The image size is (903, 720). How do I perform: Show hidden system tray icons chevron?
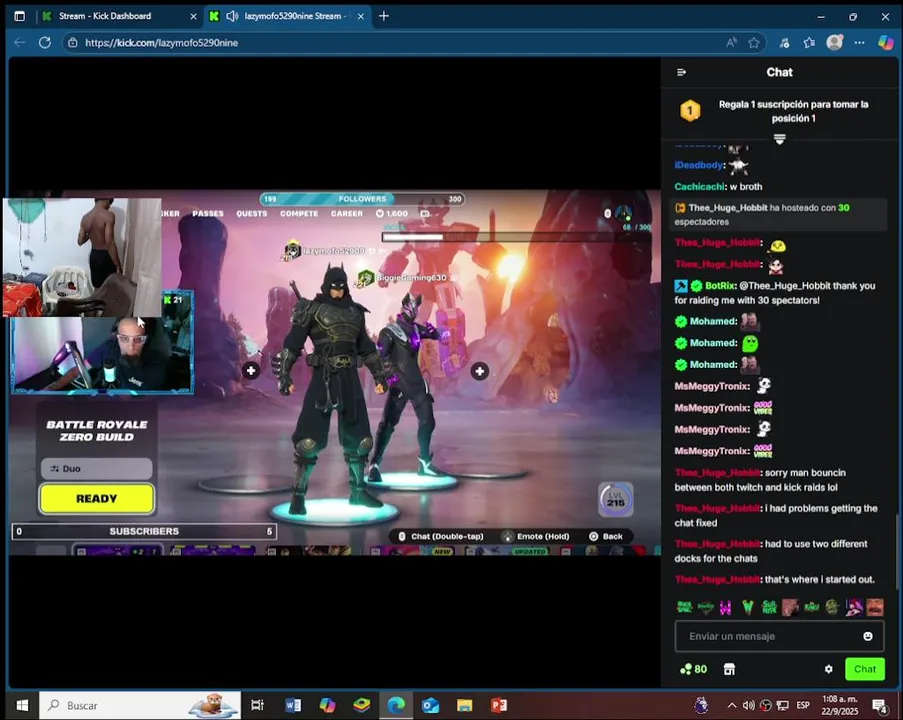point(731,705)
